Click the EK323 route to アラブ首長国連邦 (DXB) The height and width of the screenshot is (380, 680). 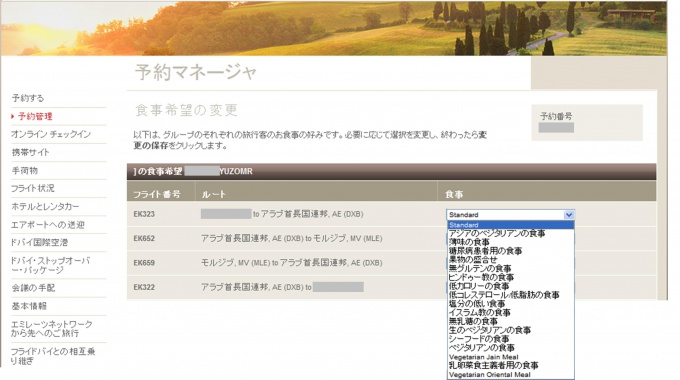point(282,214)
